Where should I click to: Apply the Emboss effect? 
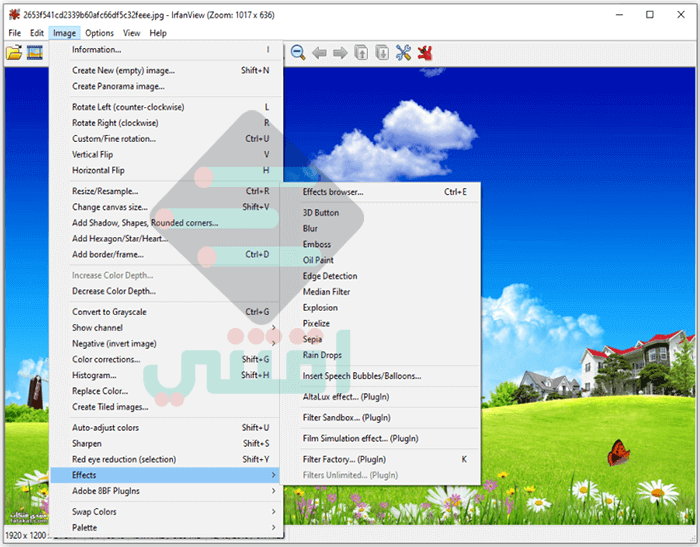(380, 245)
